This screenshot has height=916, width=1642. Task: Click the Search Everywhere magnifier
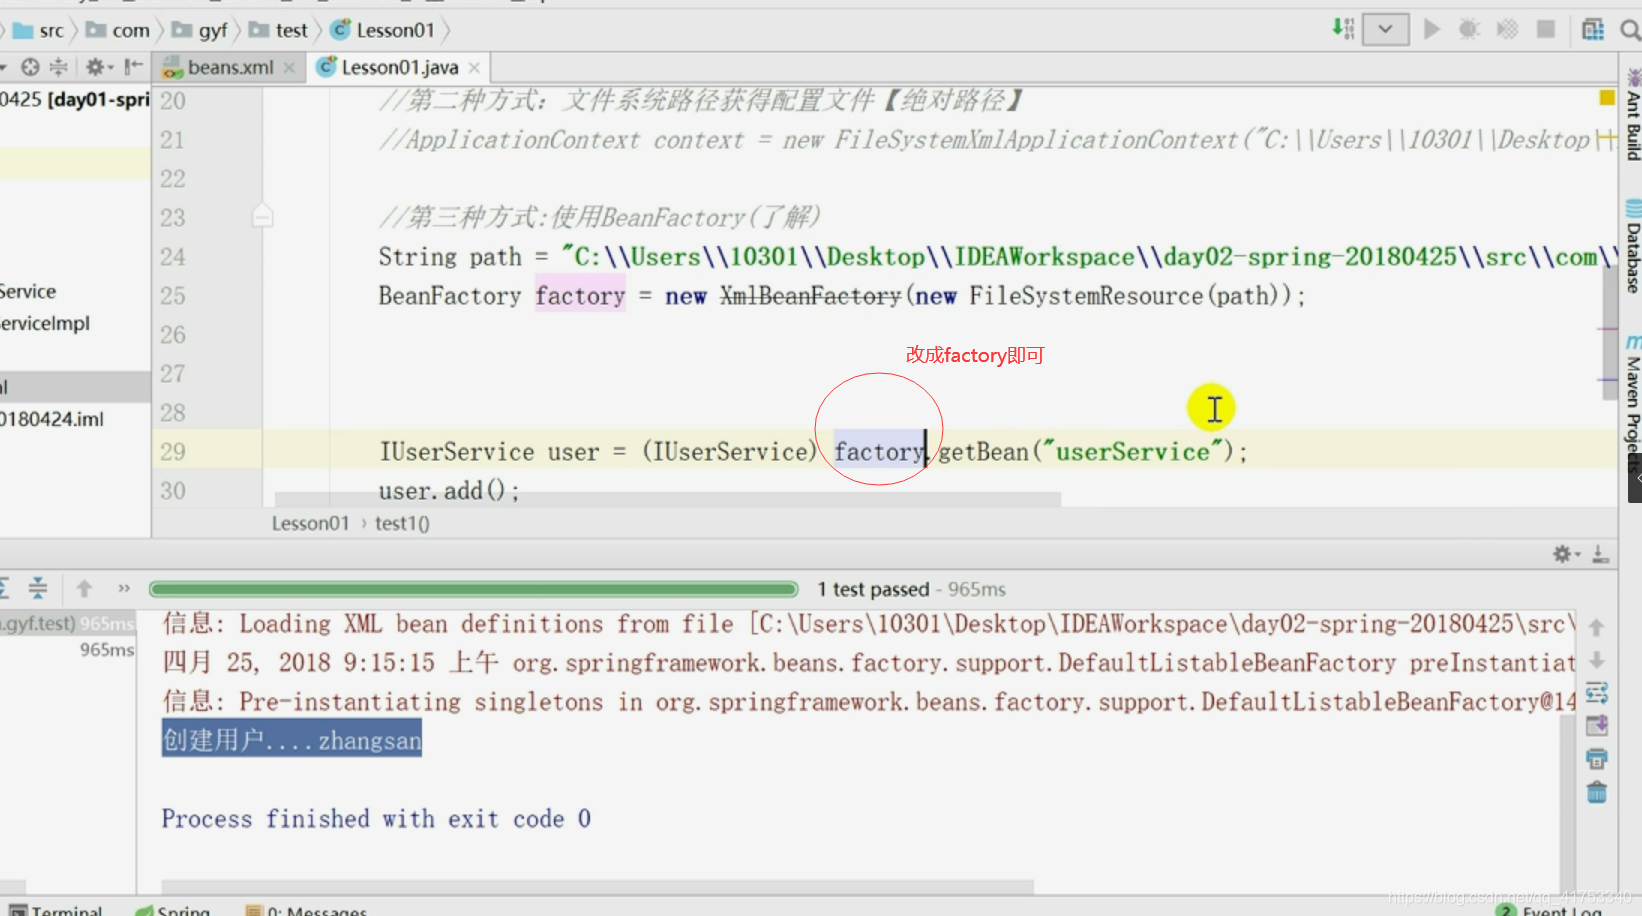[x=1630, y=30]
